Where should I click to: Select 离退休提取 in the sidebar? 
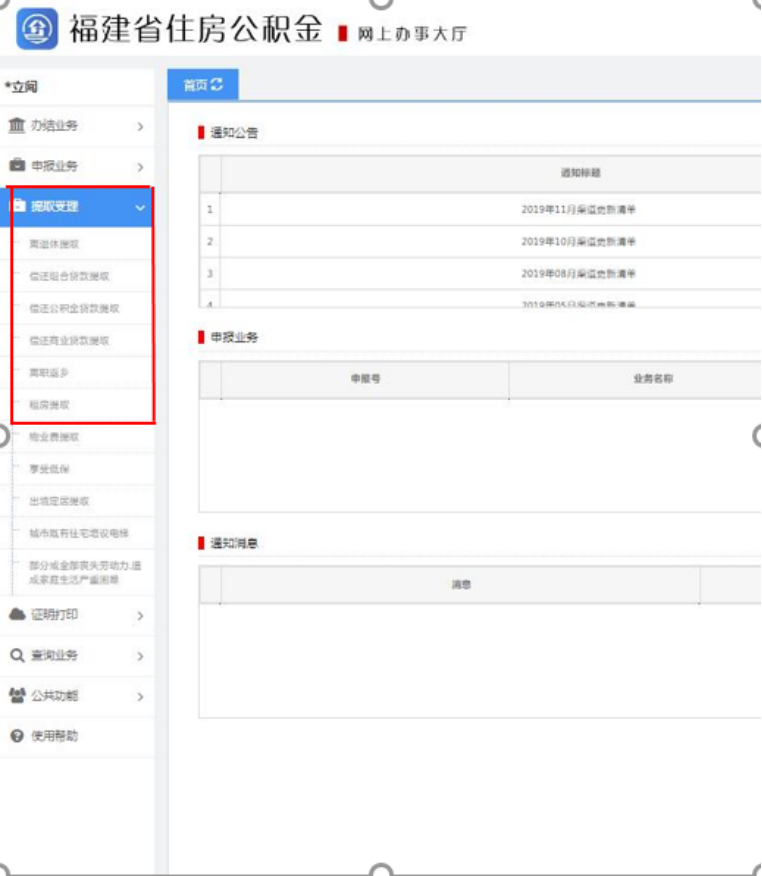(55, 244)
